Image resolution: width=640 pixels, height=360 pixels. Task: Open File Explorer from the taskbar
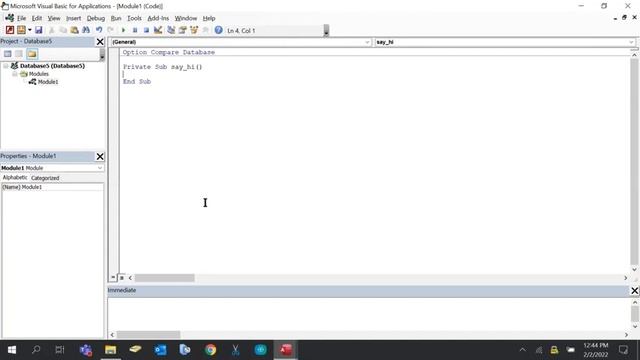pos(111,350)
